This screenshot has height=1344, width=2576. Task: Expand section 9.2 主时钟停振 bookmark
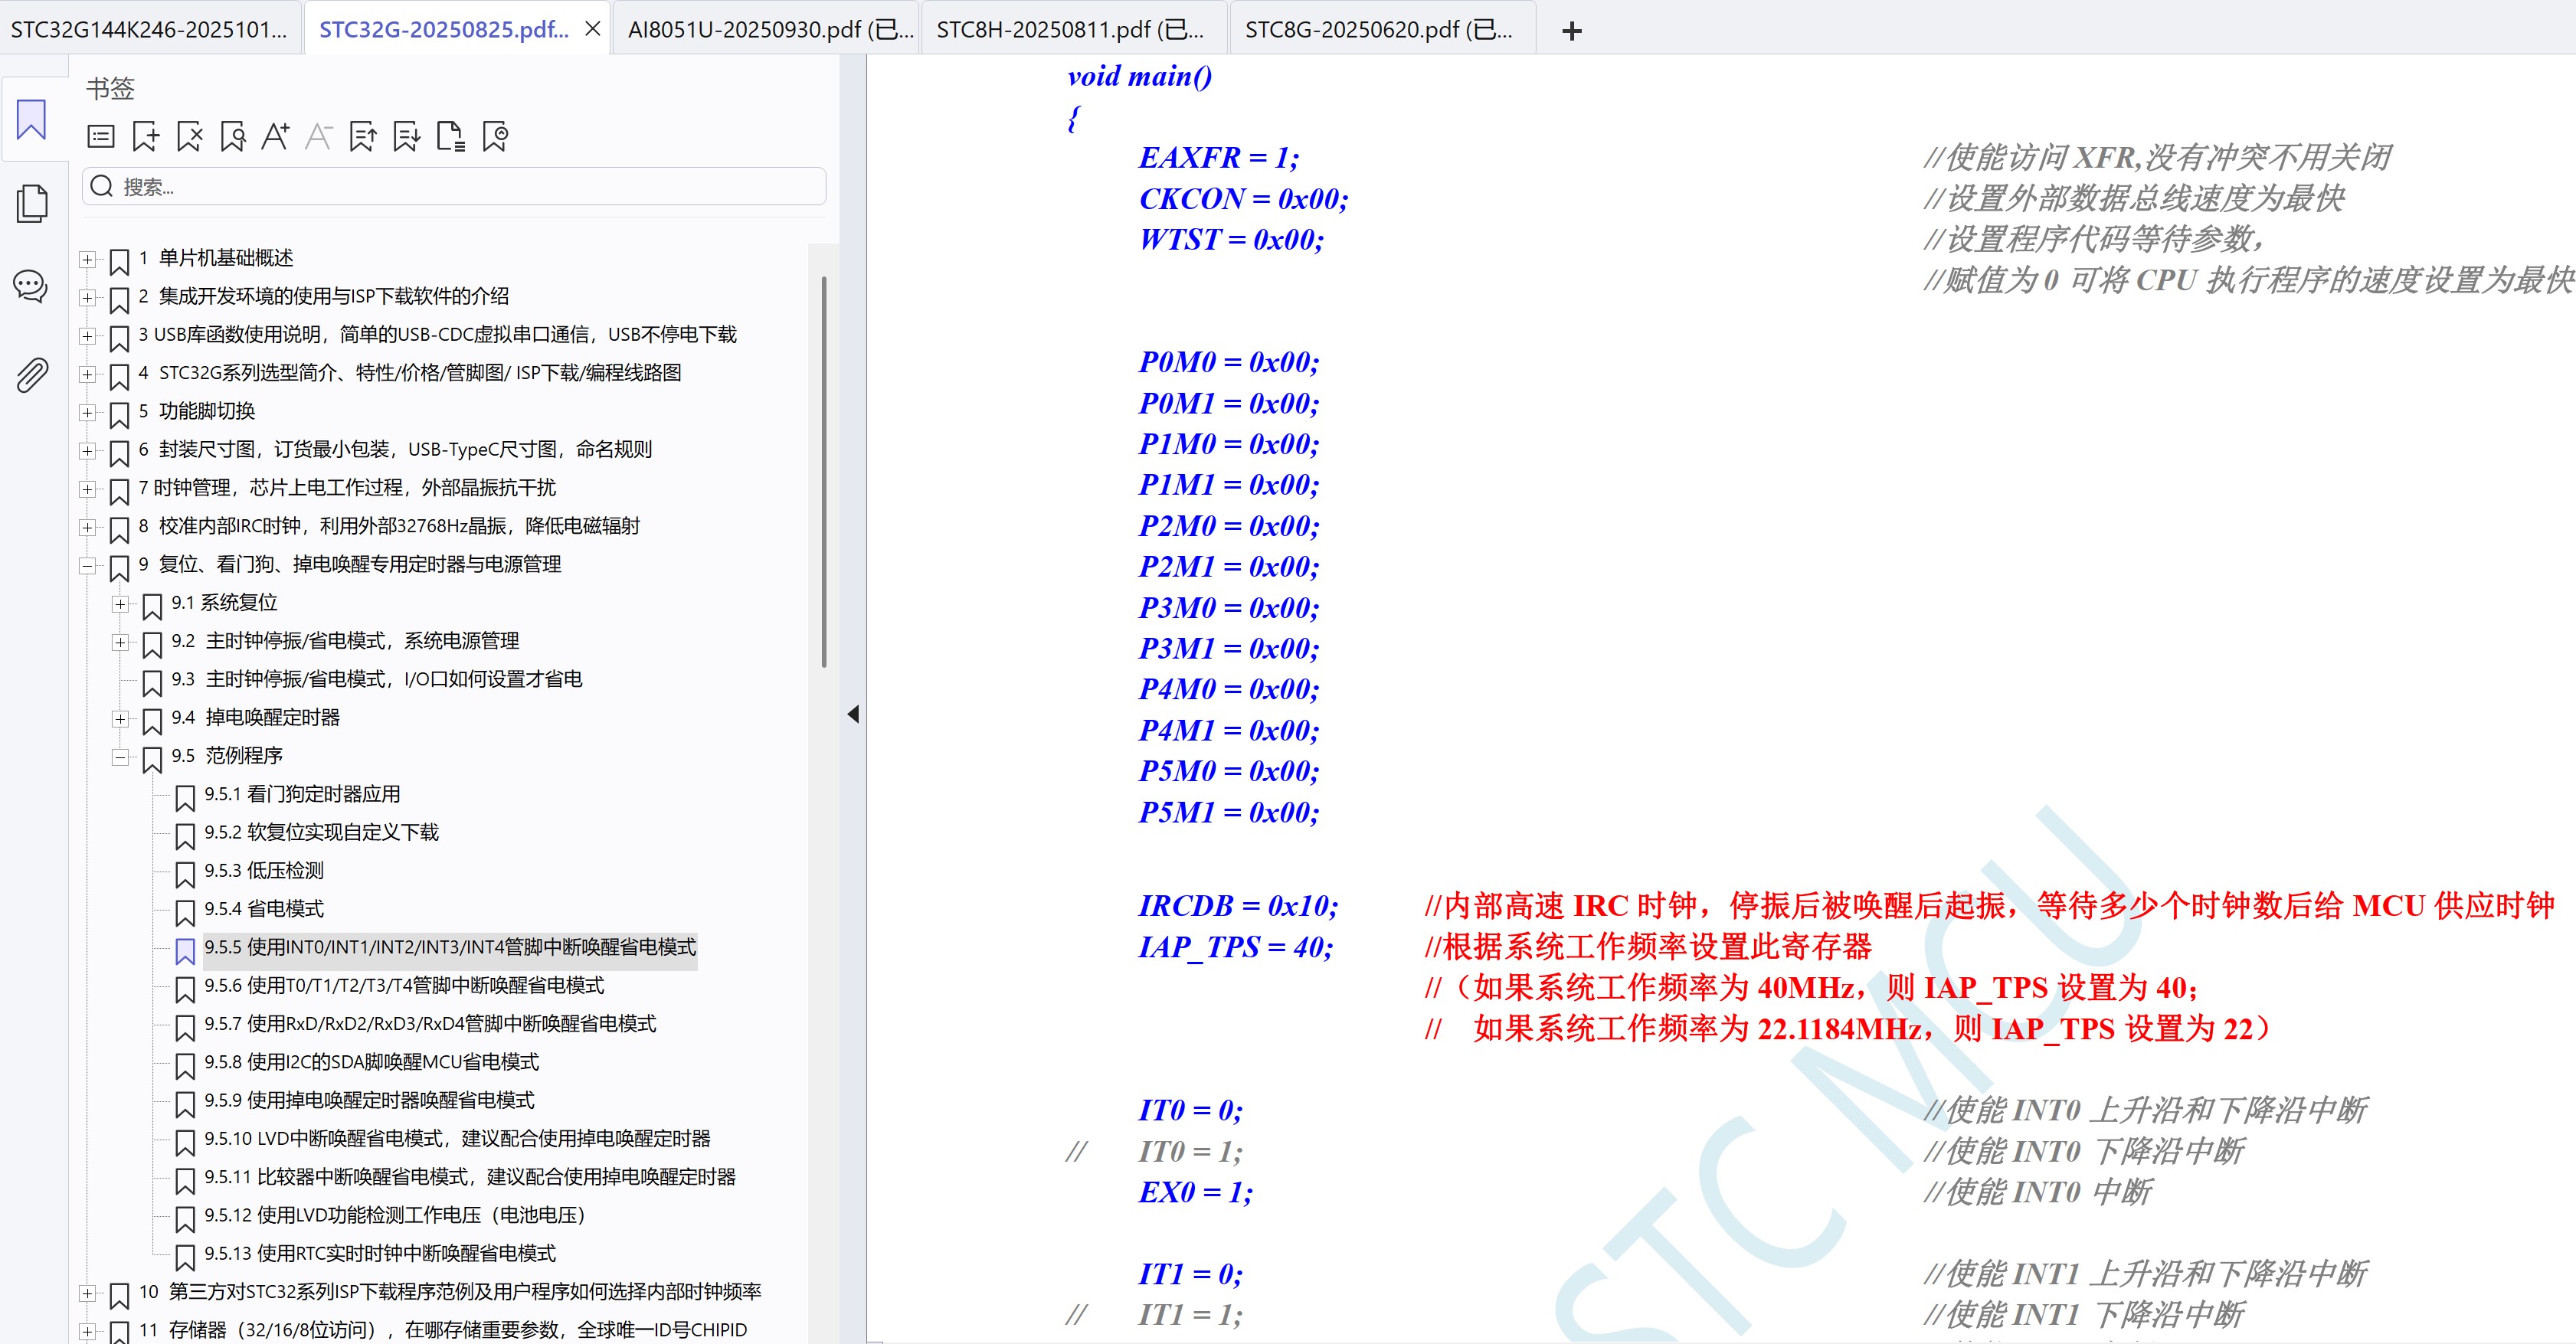click(121, 641)
